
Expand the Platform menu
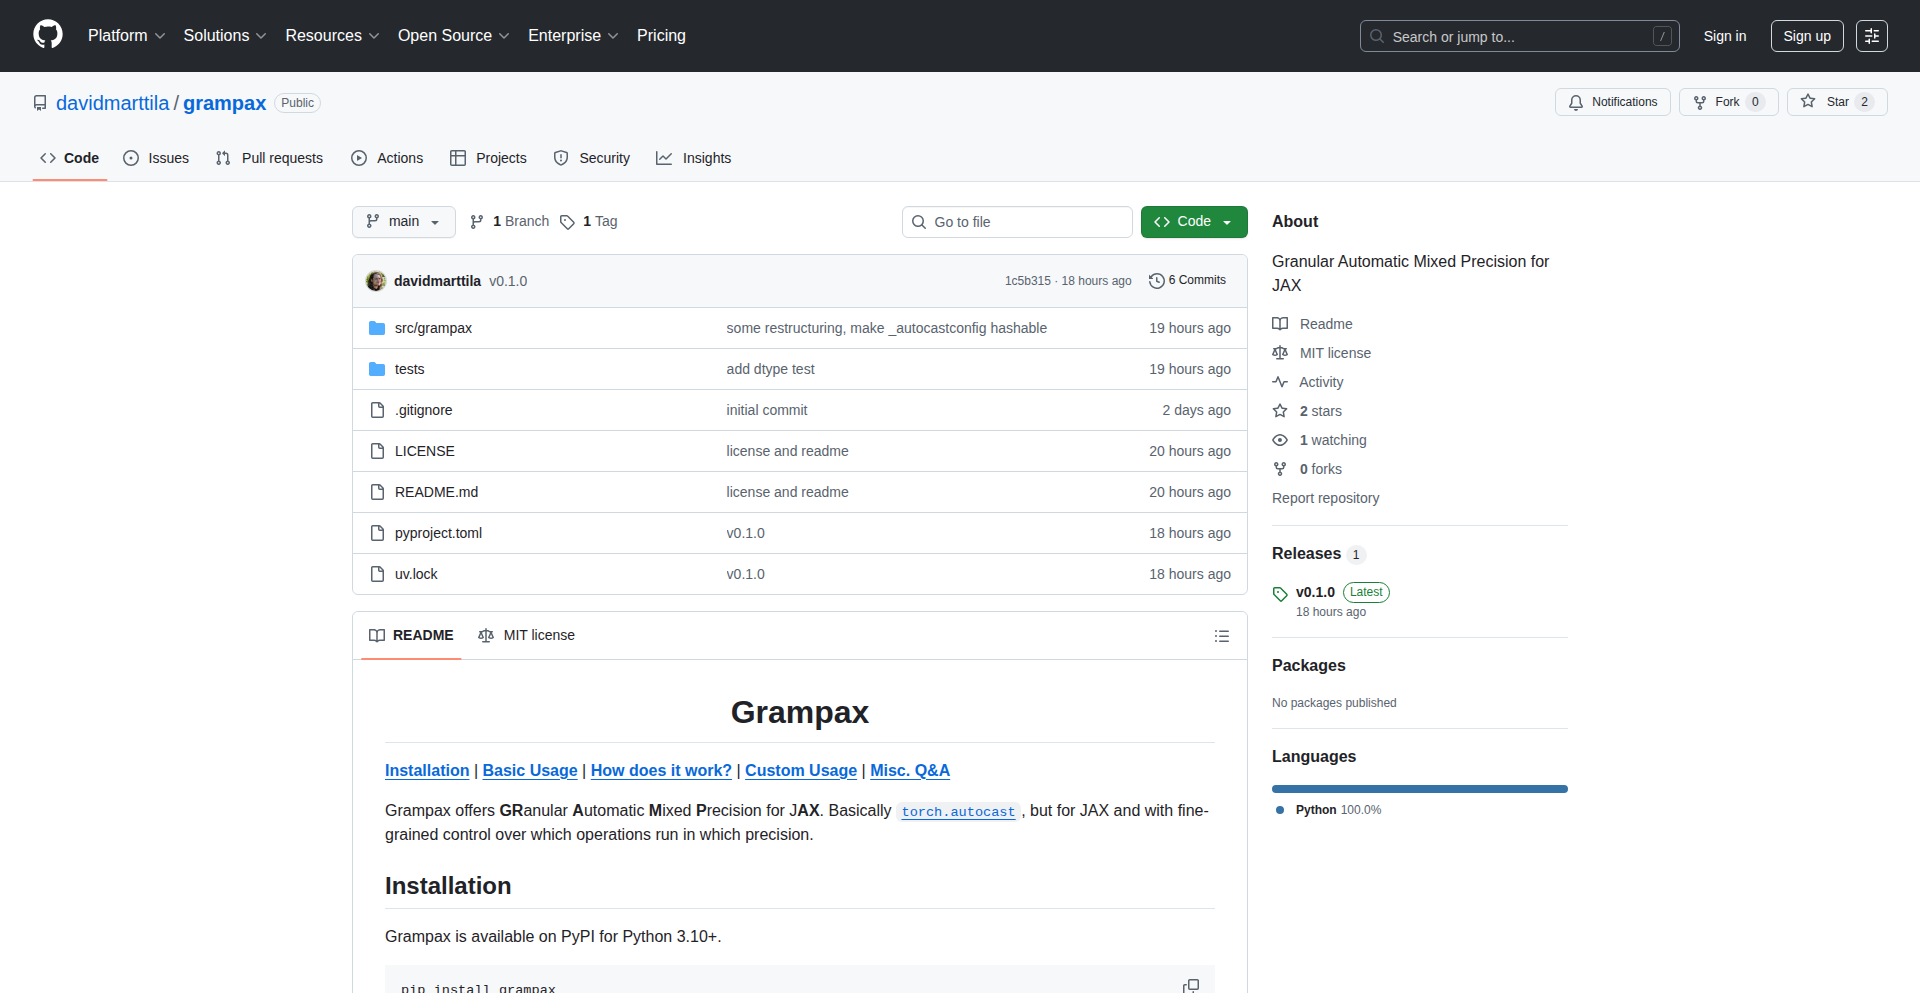click(x=126, y=36)
